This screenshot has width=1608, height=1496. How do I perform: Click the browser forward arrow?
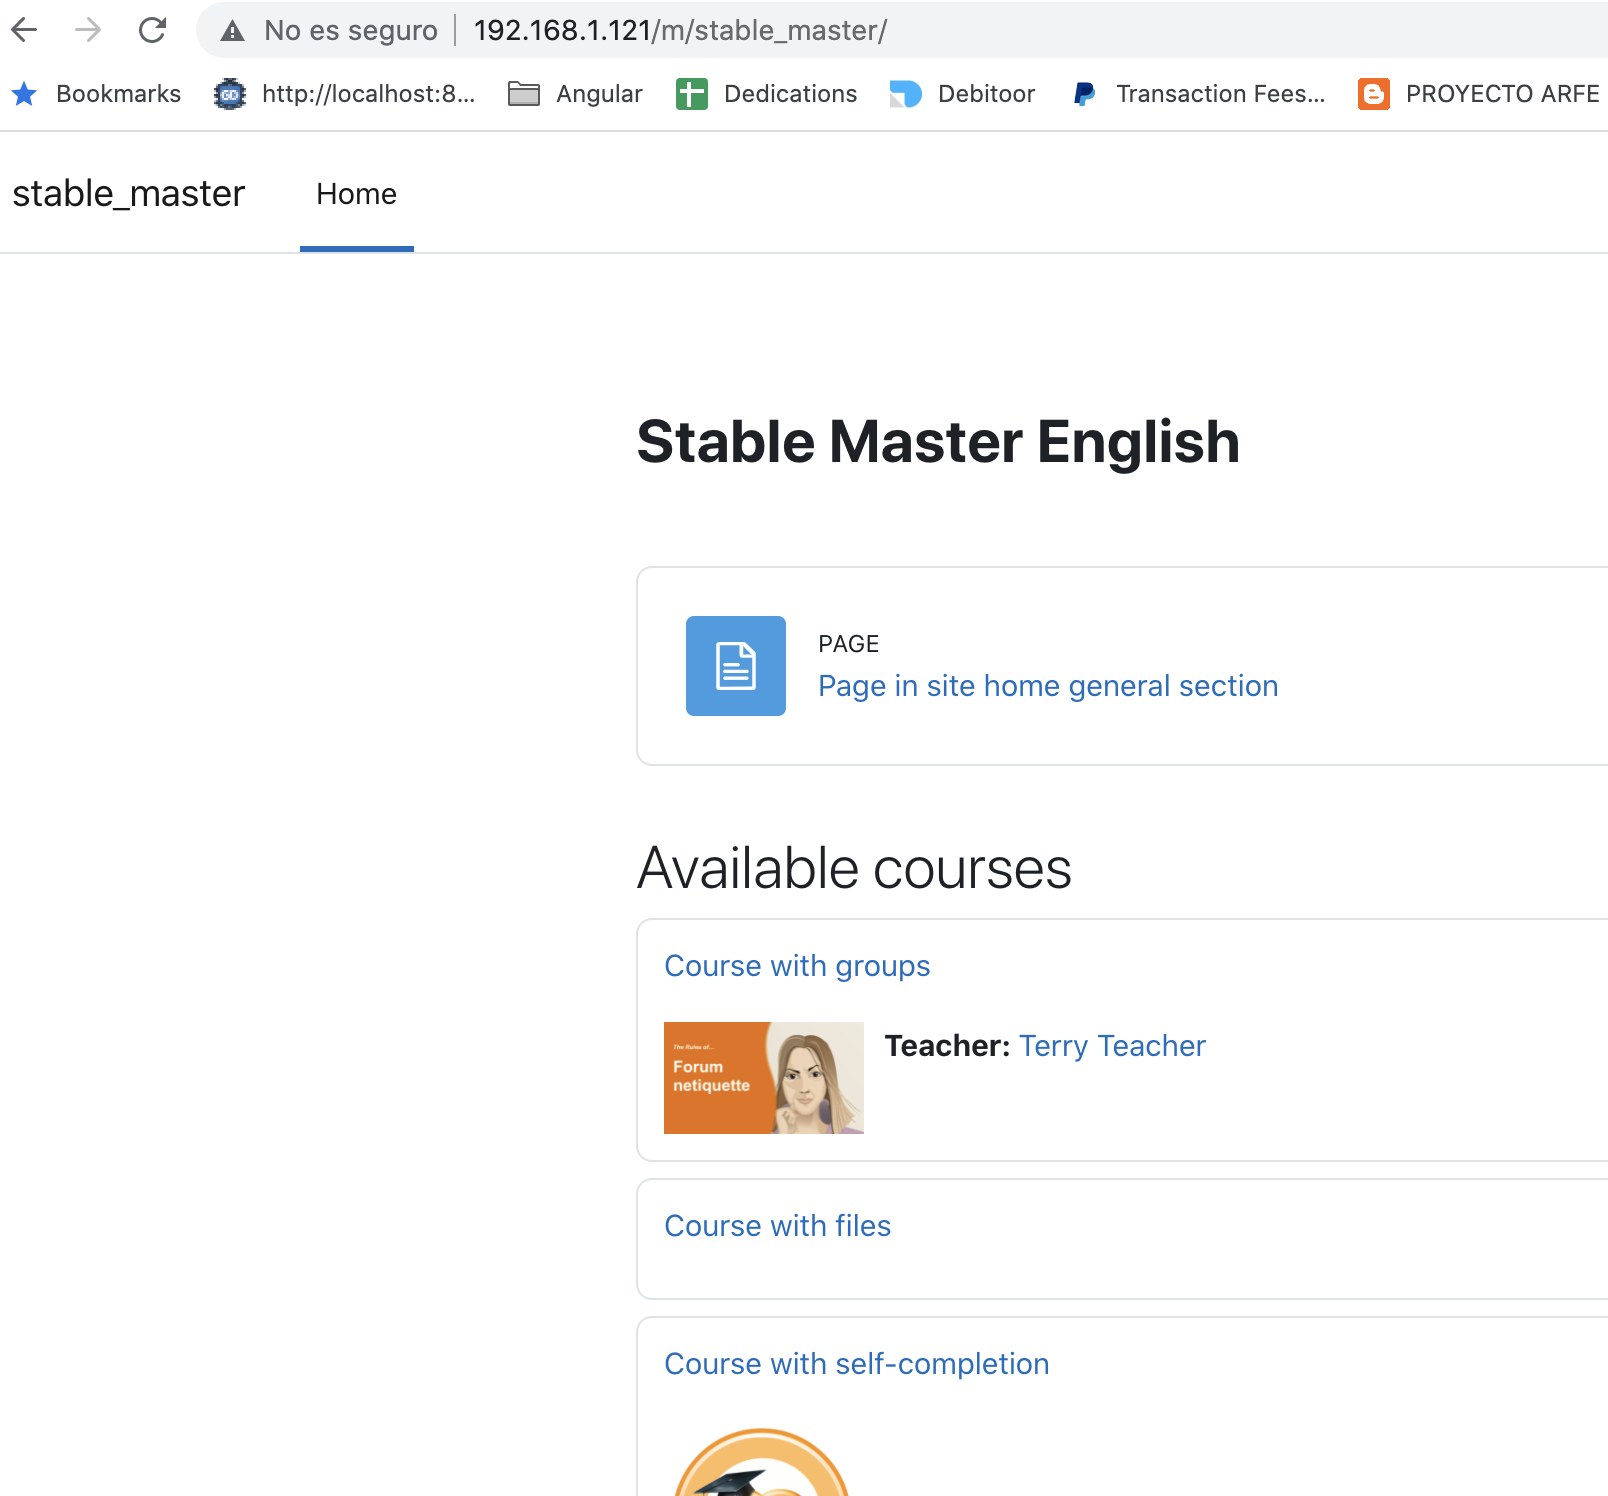click(x=88, y=30)
